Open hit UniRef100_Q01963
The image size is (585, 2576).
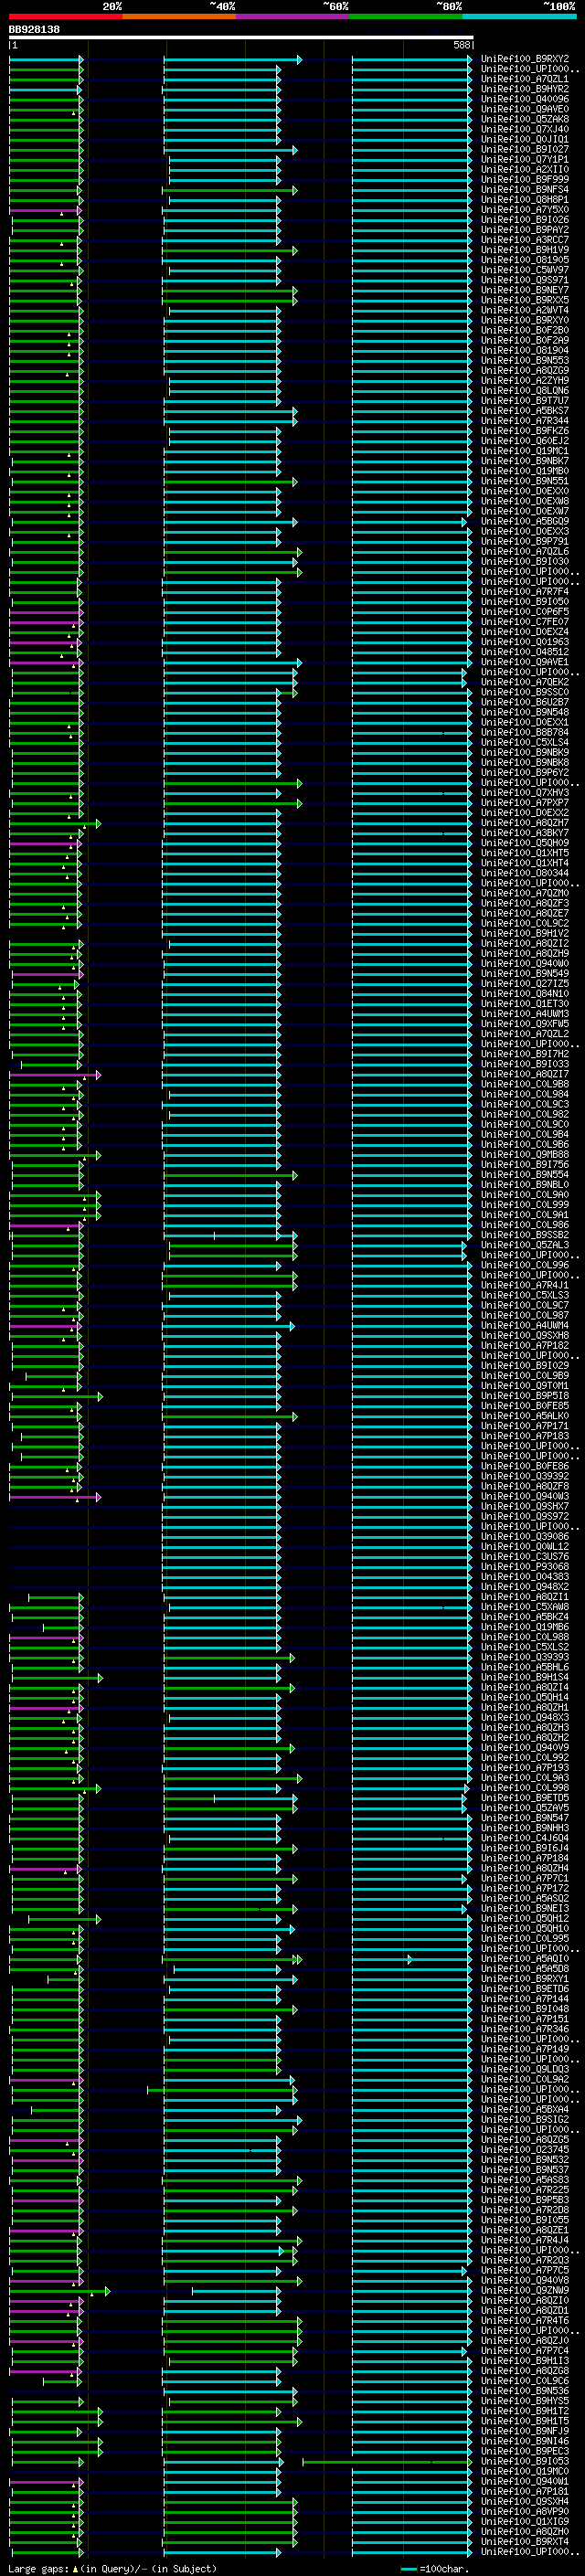(525, 642)
